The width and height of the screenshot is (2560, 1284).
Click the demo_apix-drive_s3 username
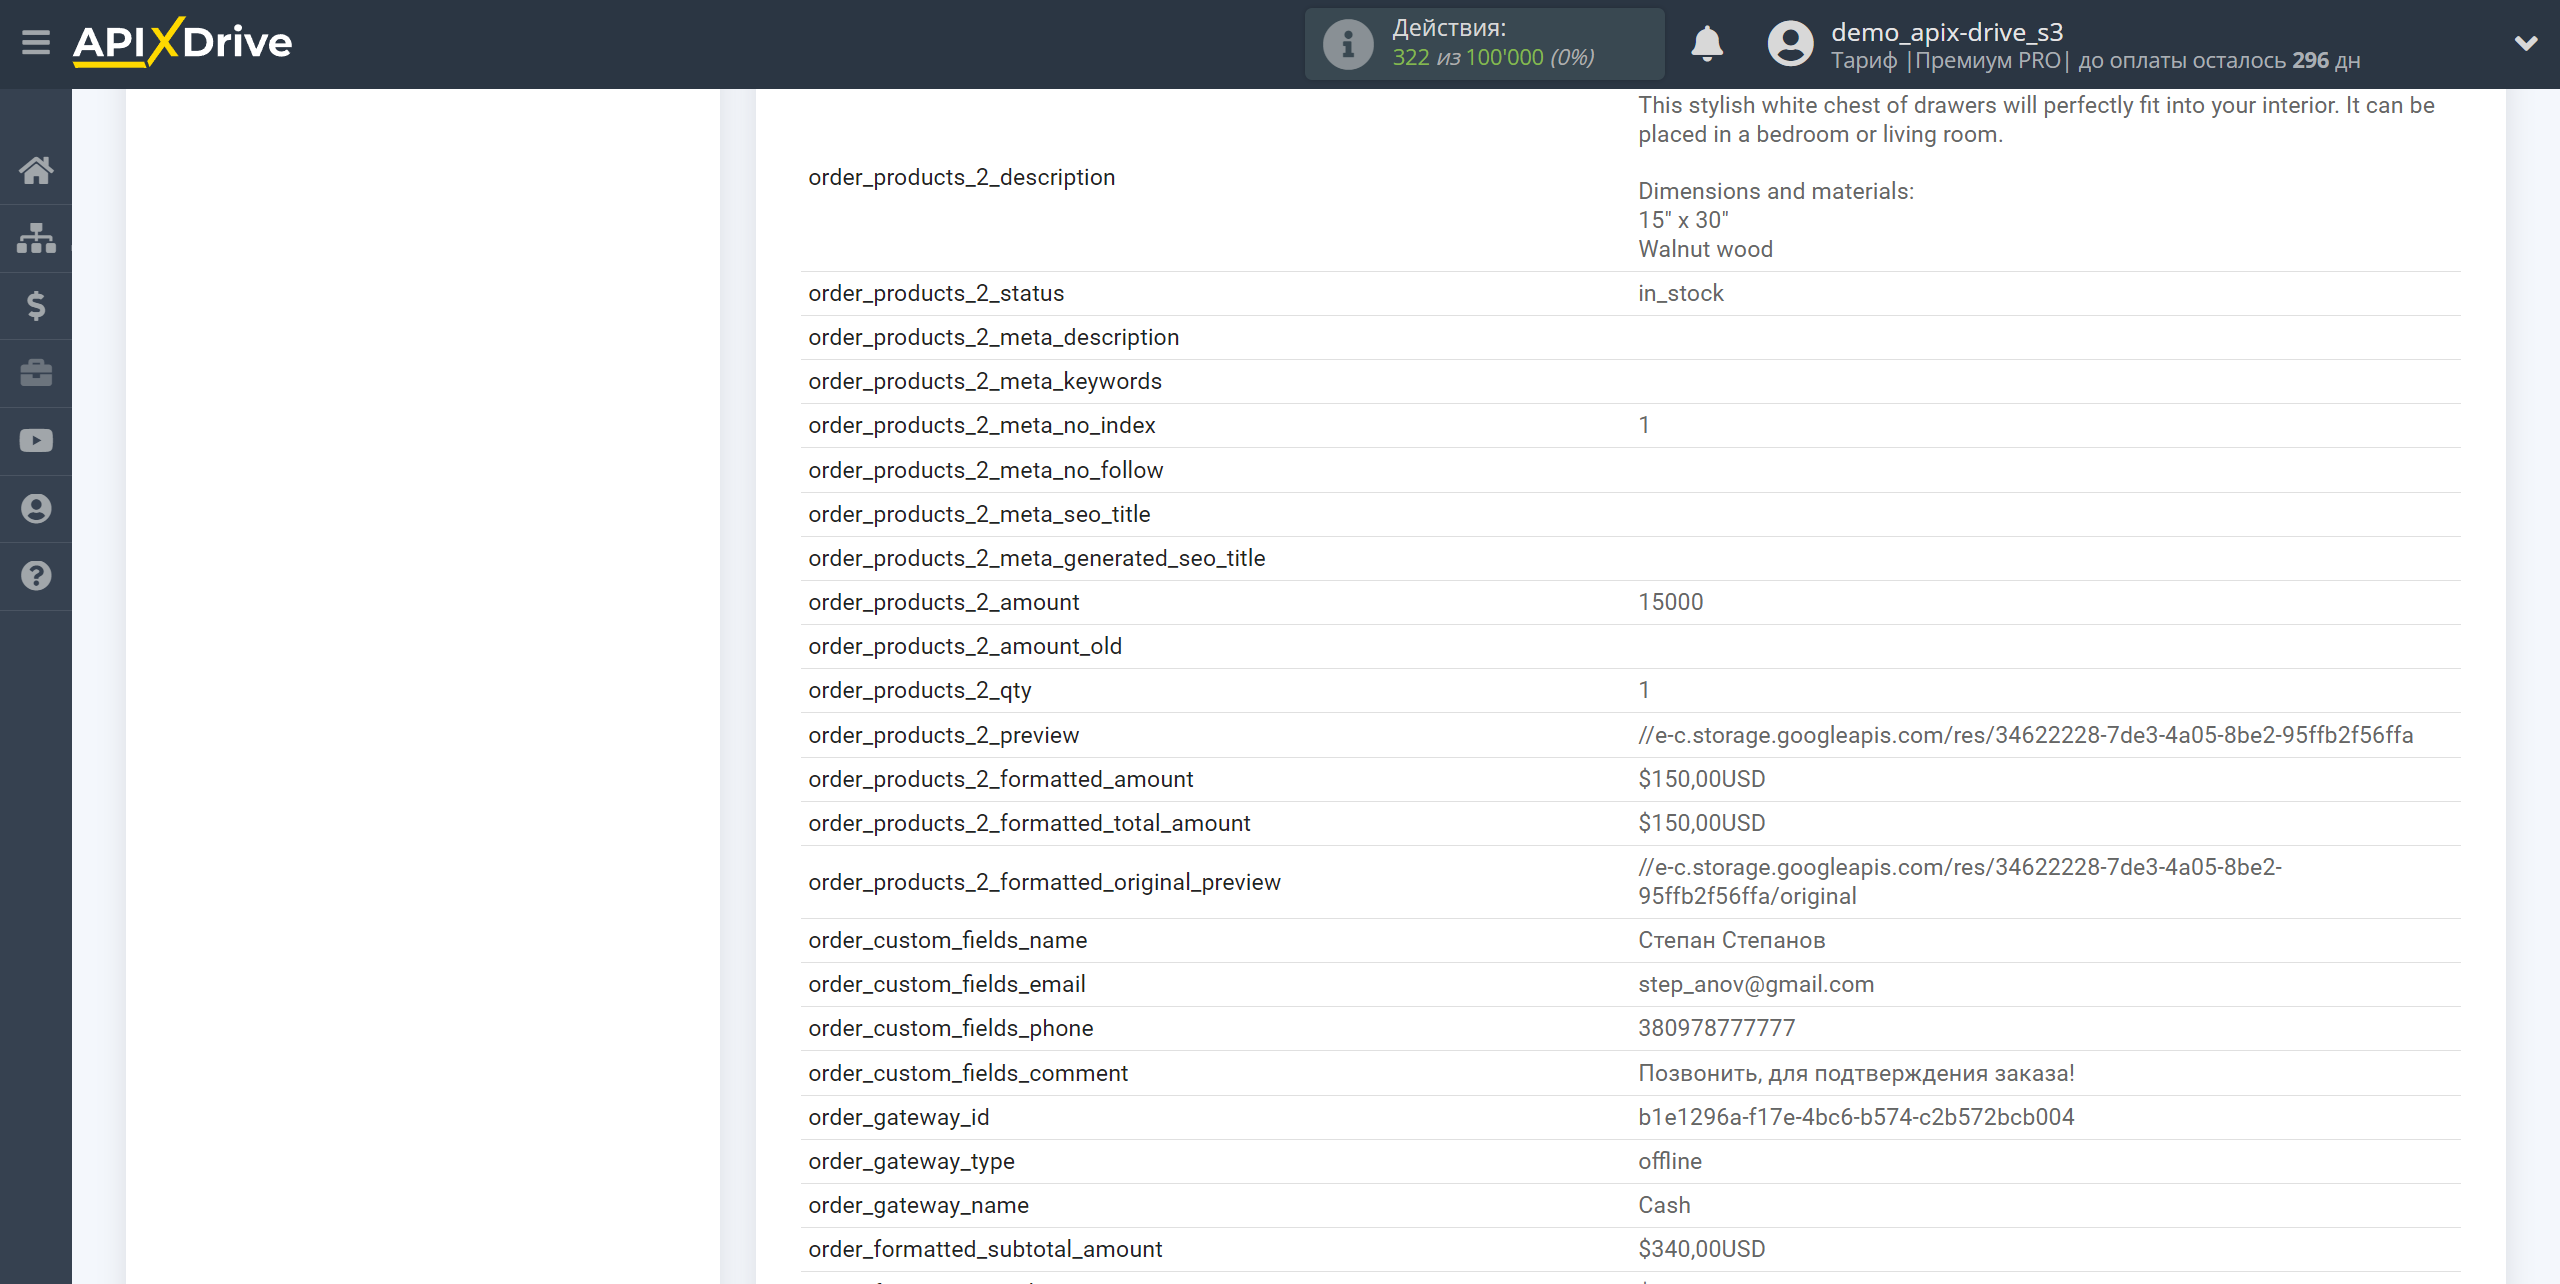coord(1947,32)
